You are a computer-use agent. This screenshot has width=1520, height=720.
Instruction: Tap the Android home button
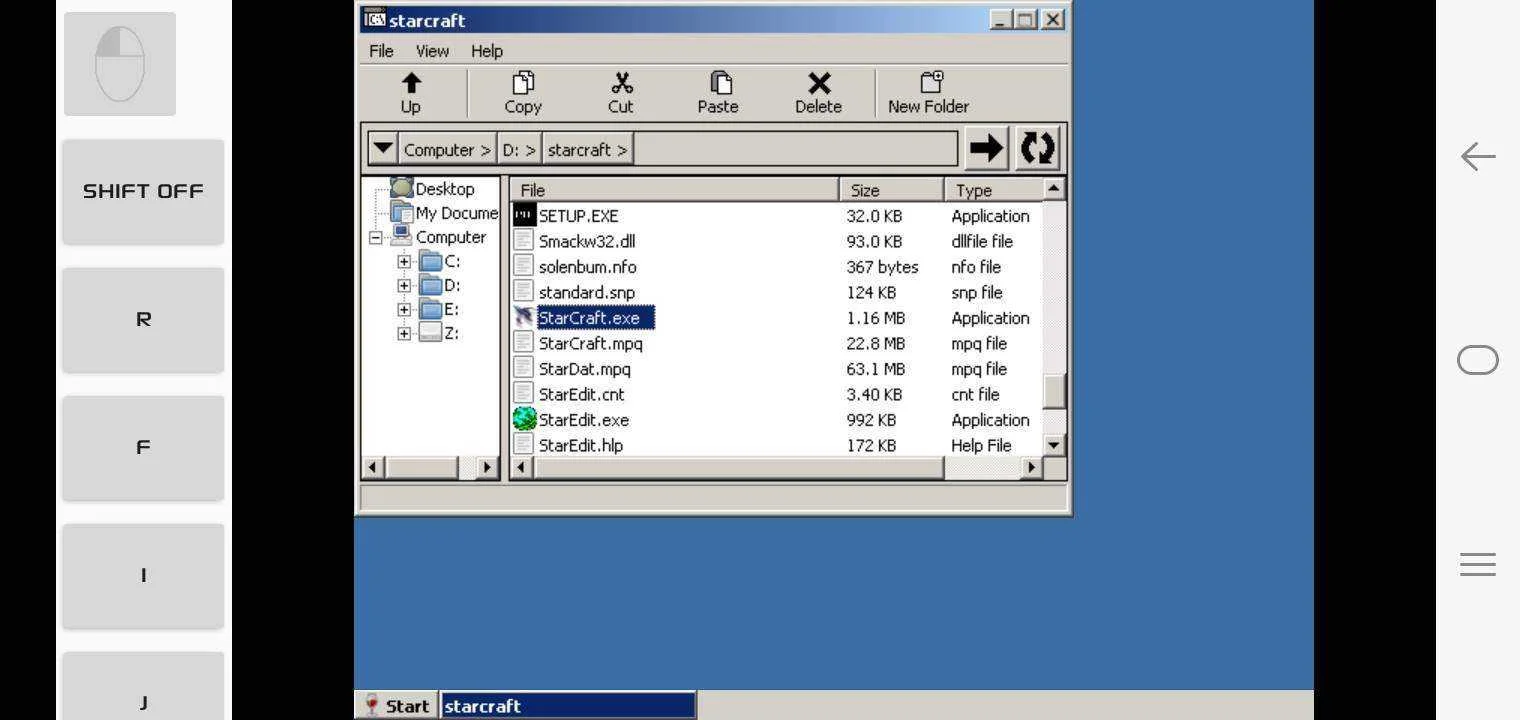point(1477,360)
